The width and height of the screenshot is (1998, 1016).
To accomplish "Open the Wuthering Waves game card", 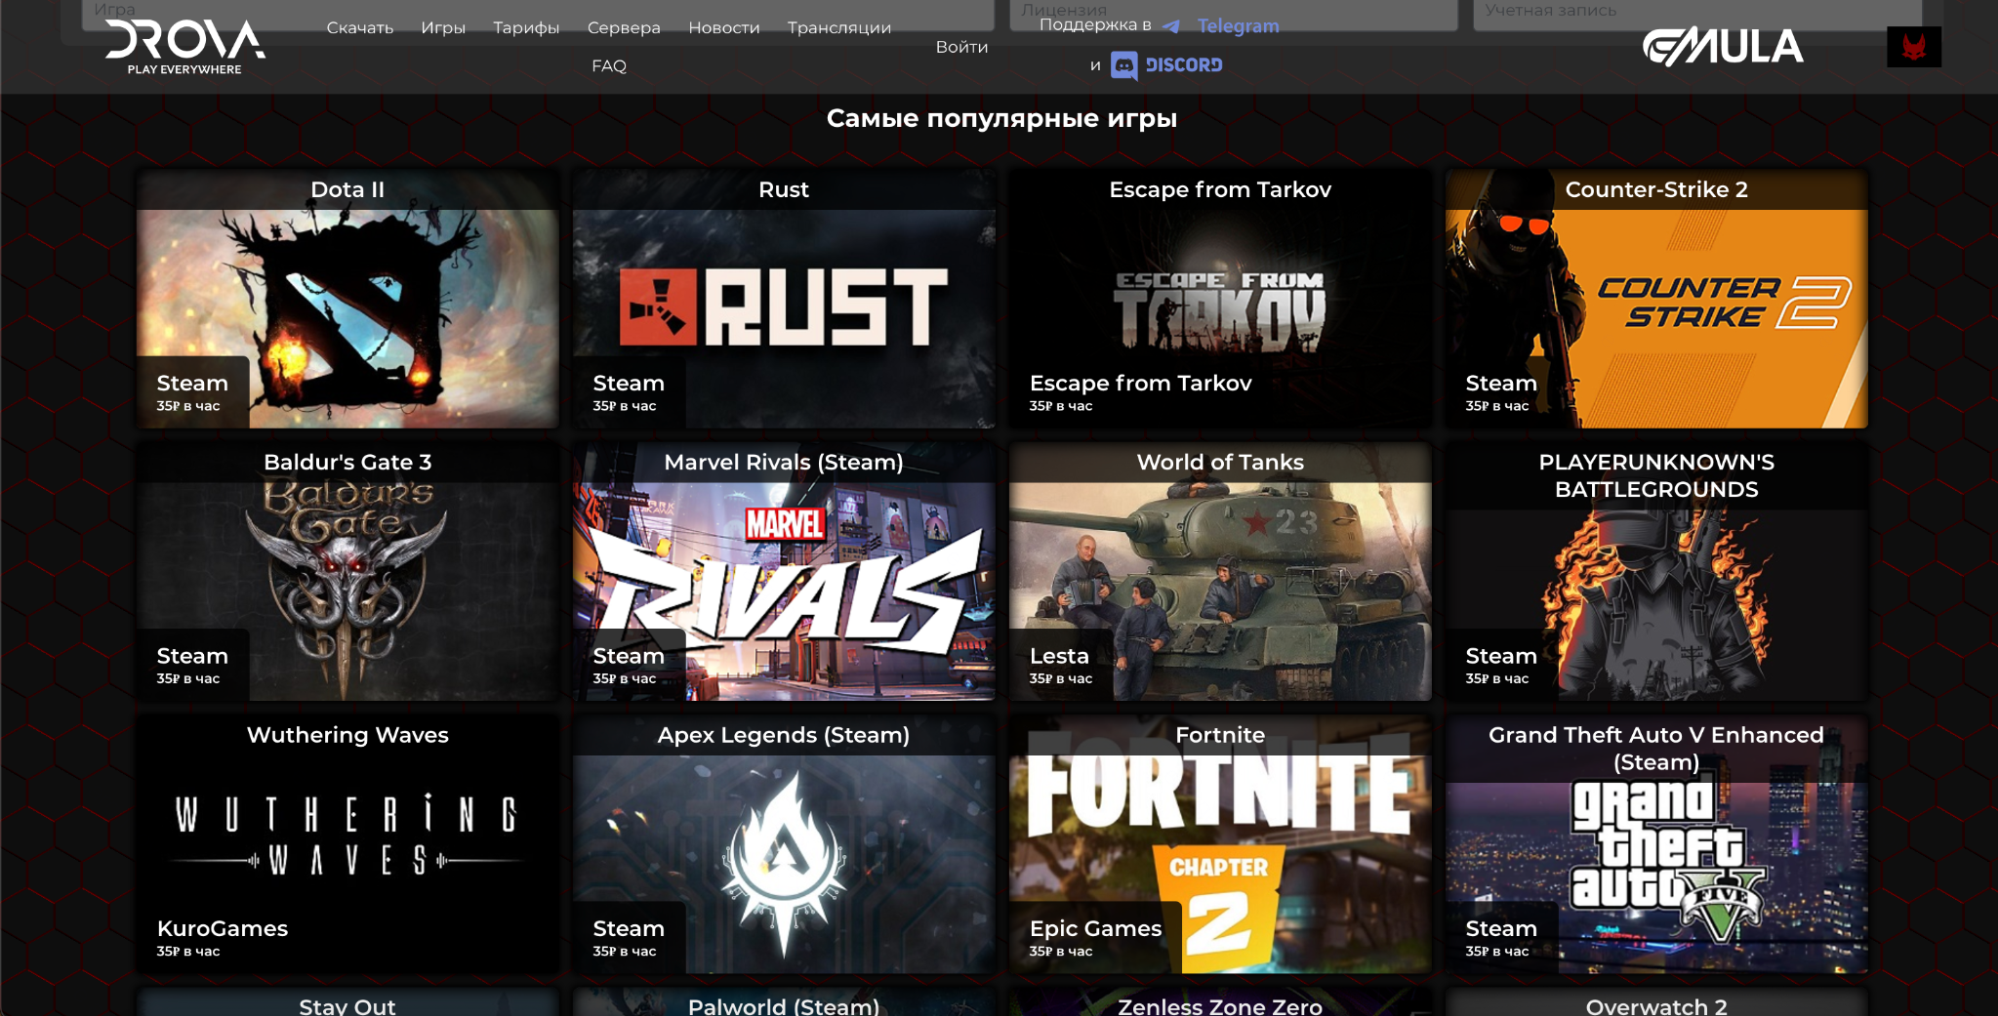I will click(348, 845).
